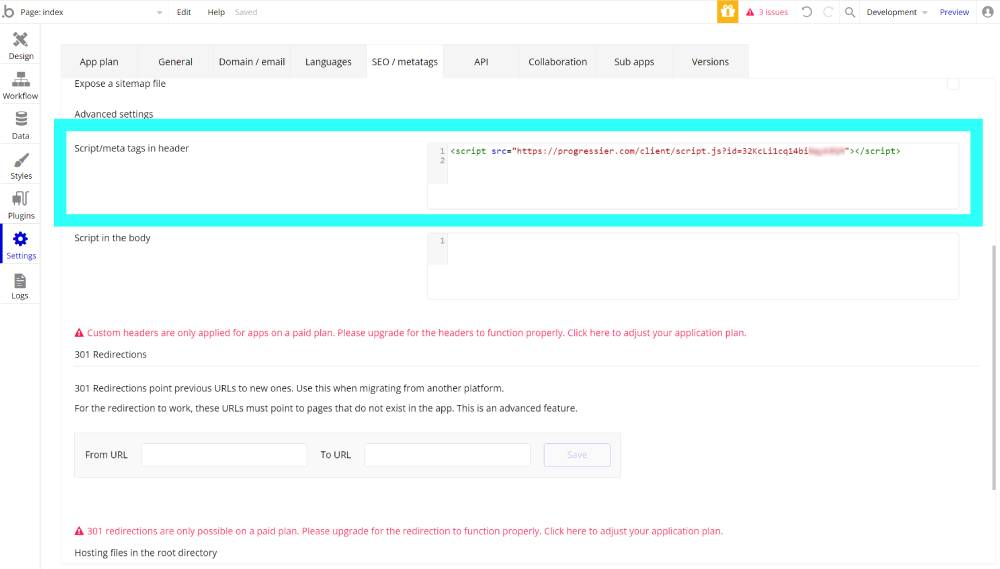Click inside Script in the body editor
1000x569 pixels.
[693, 266]
